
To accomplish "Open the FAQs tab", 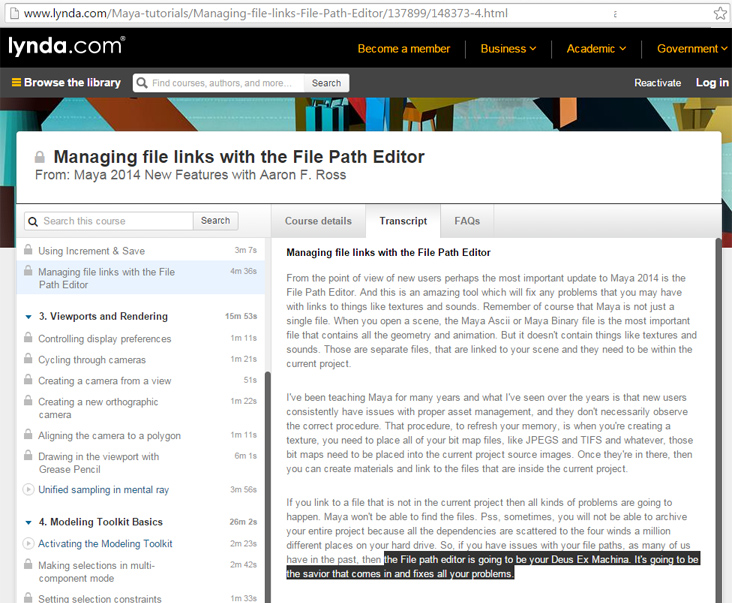I will point(467,221).
